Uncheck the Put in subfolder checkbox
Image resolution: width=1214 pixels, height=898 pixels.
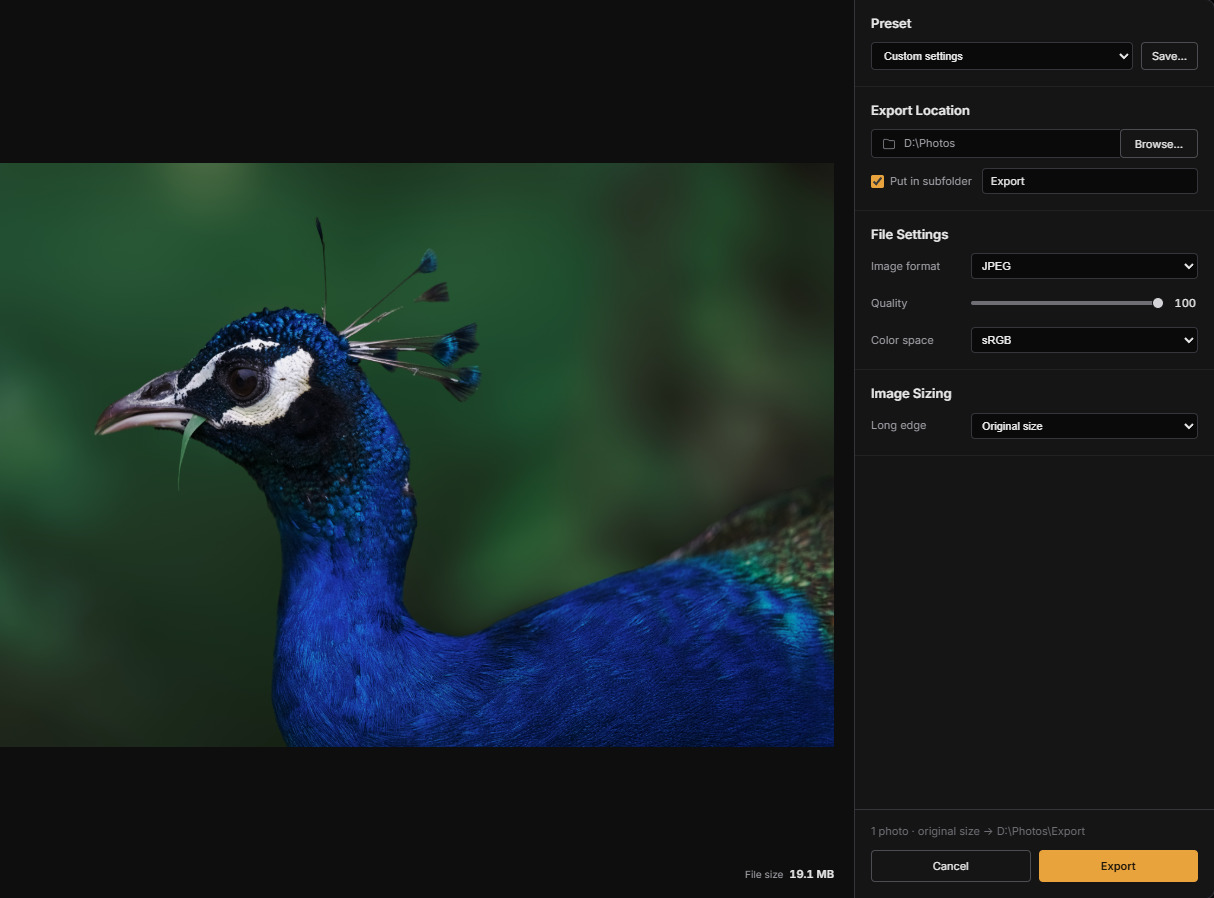pyautogui.click(x=878, y=181)
